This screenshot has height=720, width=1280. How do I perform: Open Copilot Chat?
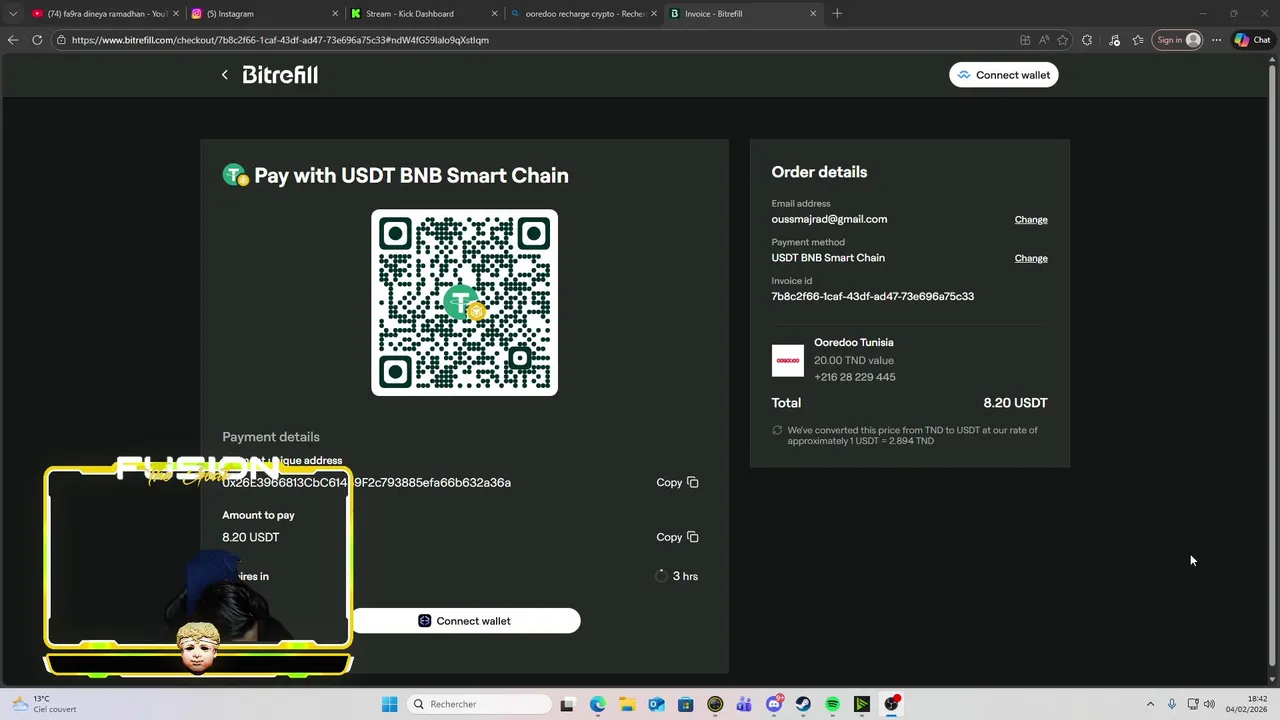(1252, 40)
